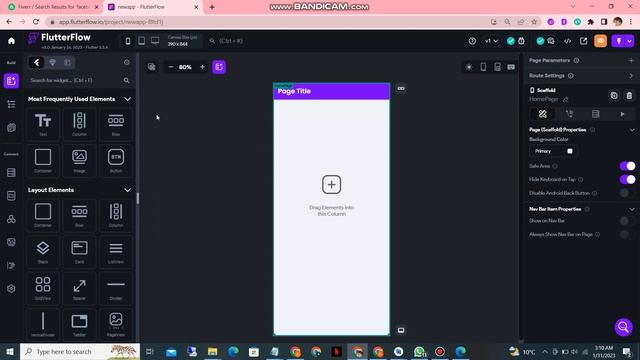Open the v1 version dropdown
Viewport: 640px width, 360px height.
point(491,41)
